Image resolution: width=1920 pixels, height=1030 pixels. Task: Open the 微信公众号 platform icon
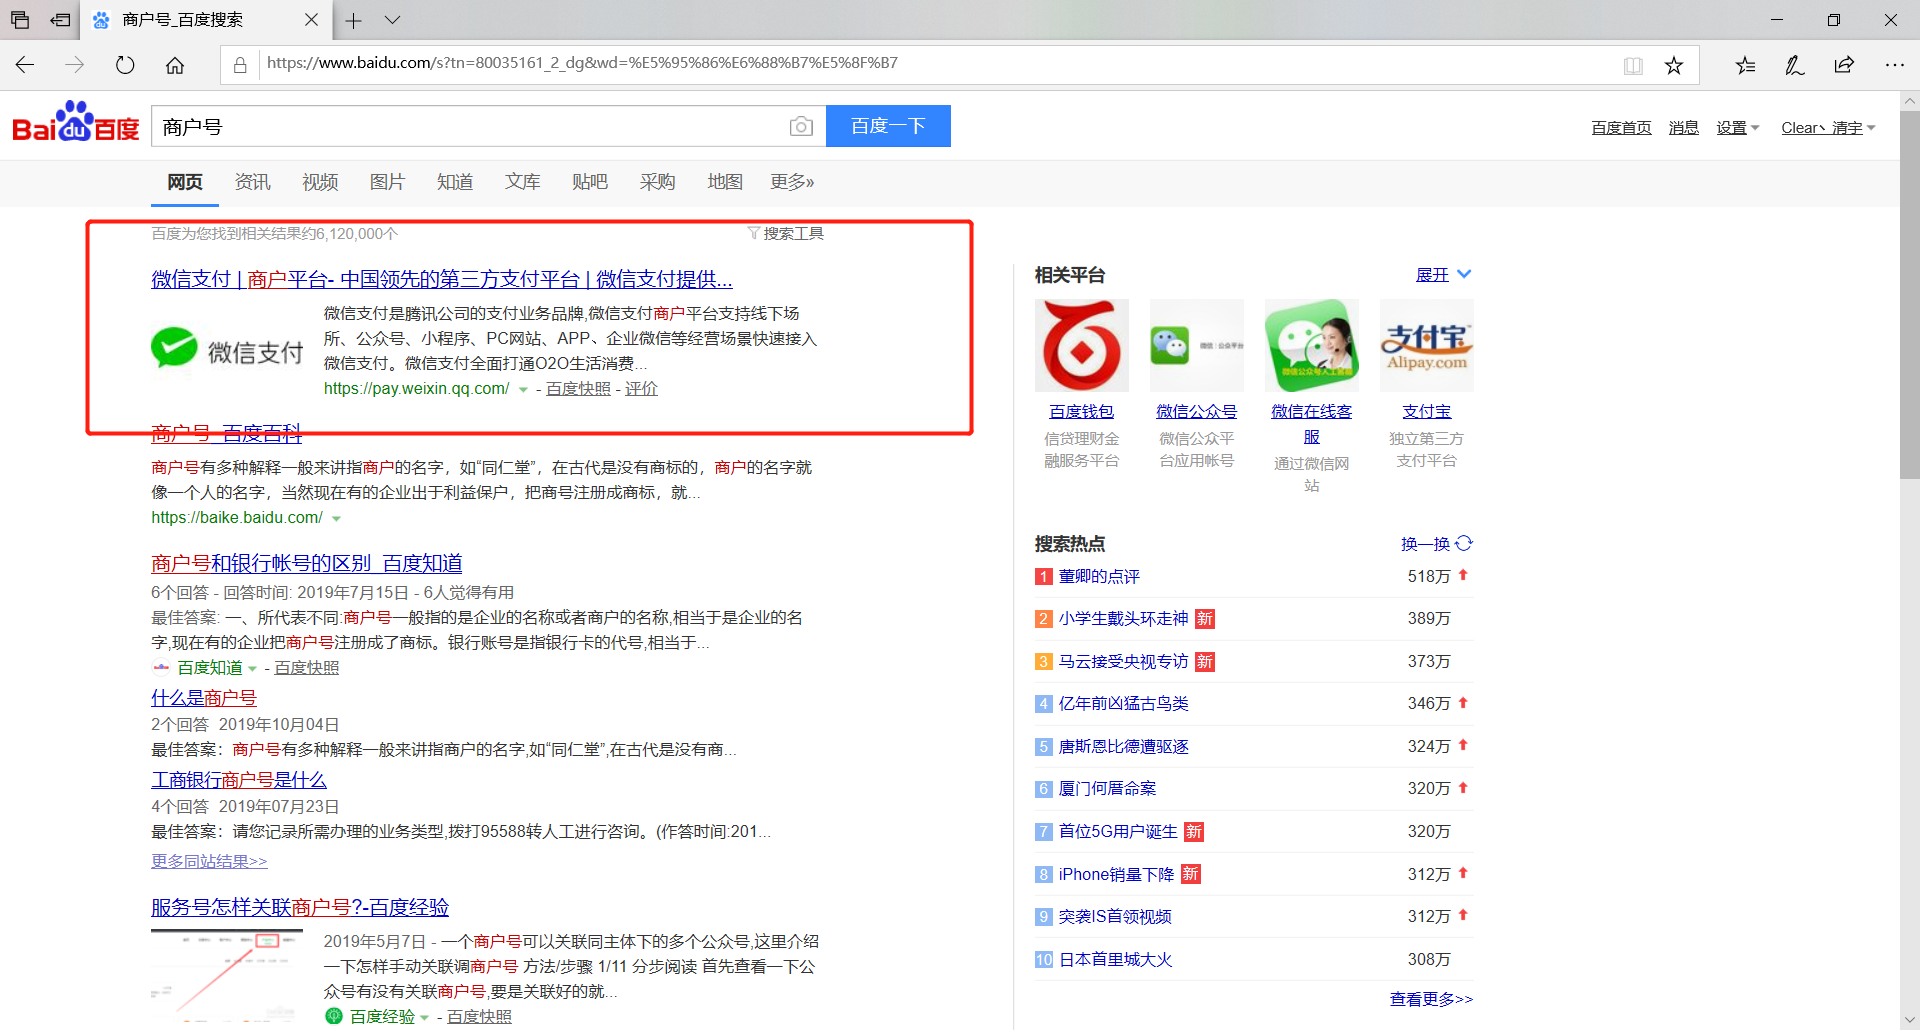[1197, 345]
